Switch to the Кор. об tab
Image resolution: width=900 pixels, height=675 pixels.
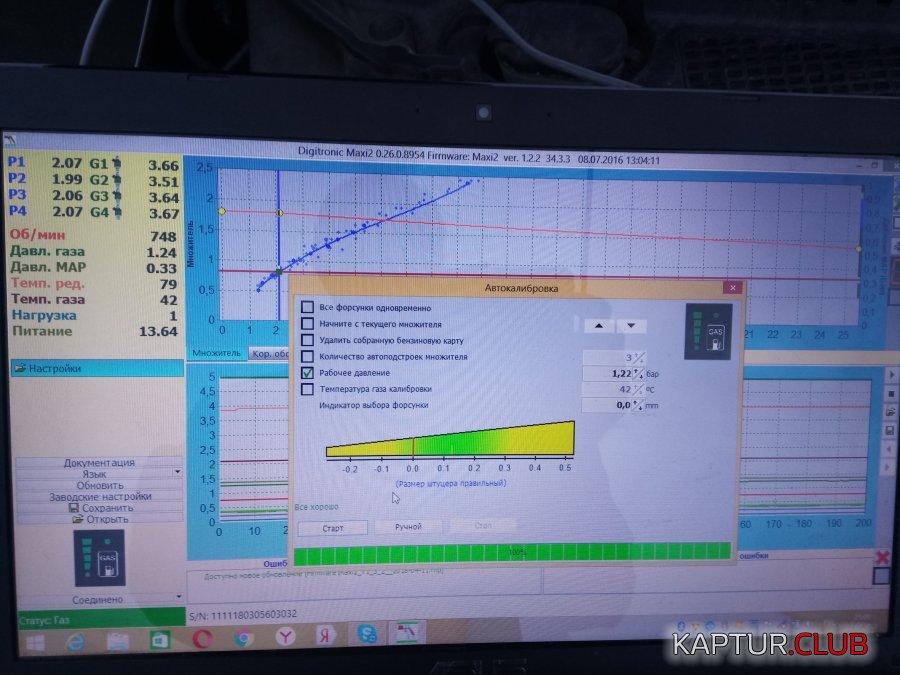pos(269,354)
